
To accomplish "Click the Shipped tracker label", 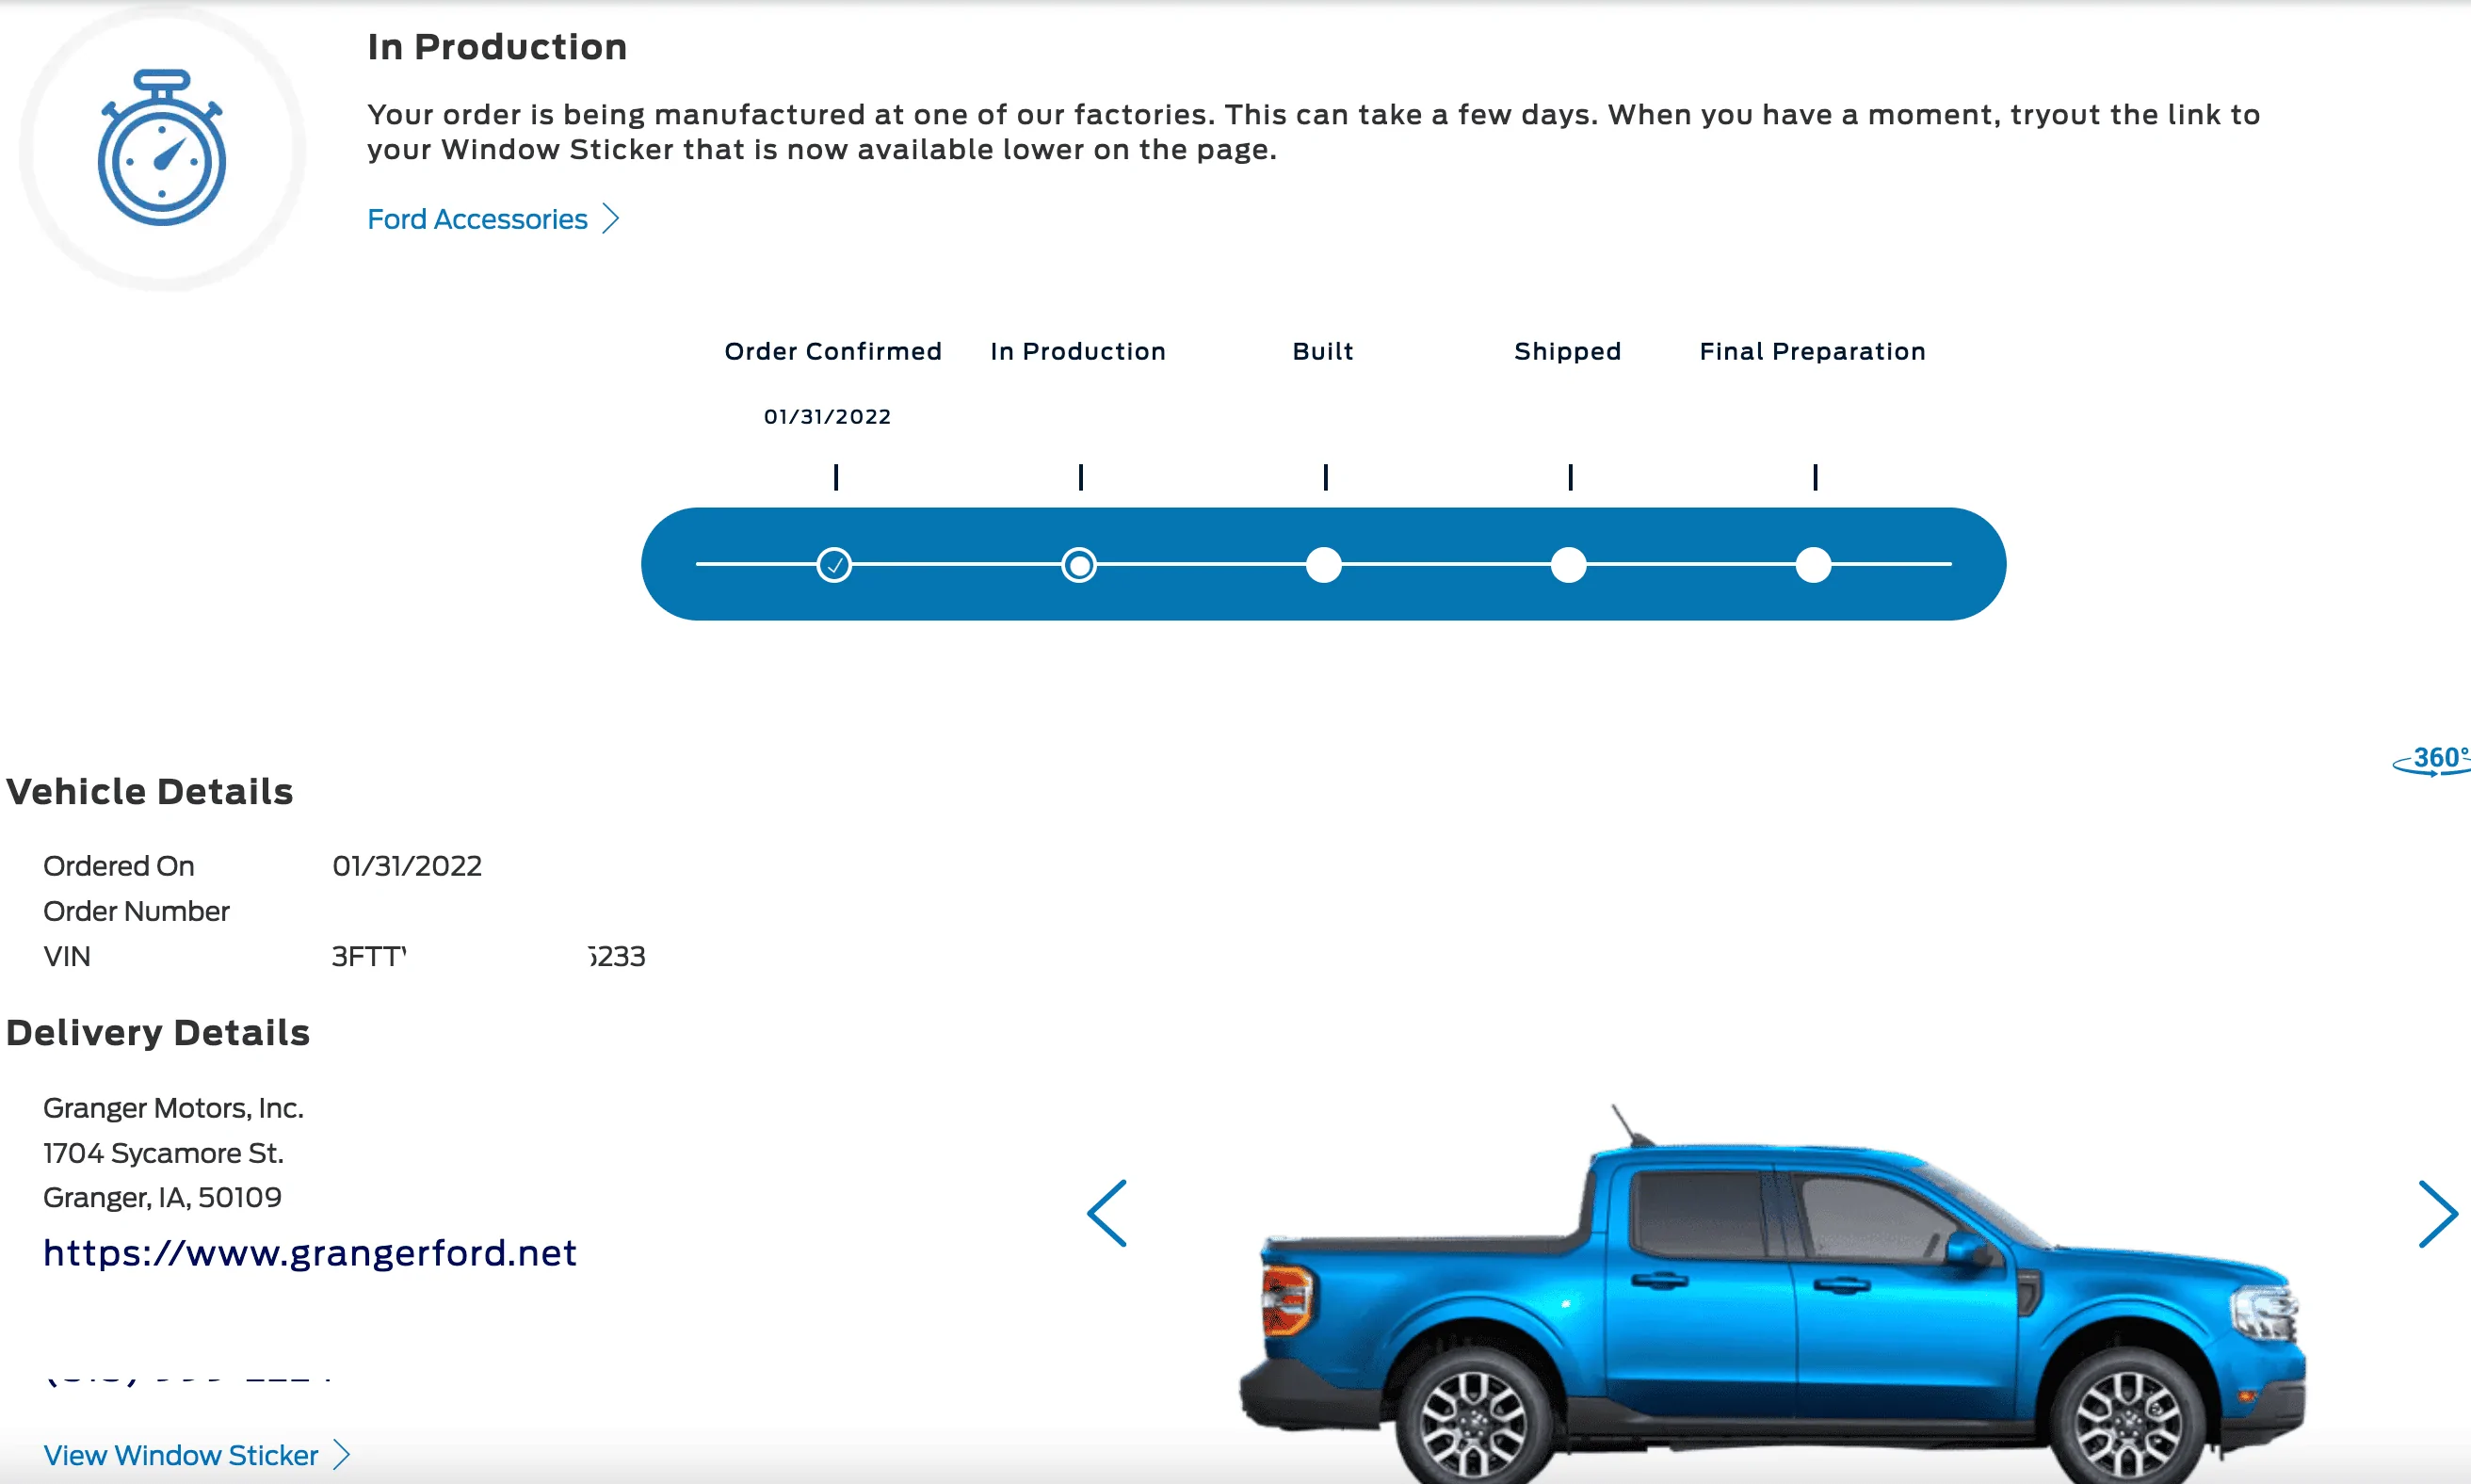I will coord(1568,352).
